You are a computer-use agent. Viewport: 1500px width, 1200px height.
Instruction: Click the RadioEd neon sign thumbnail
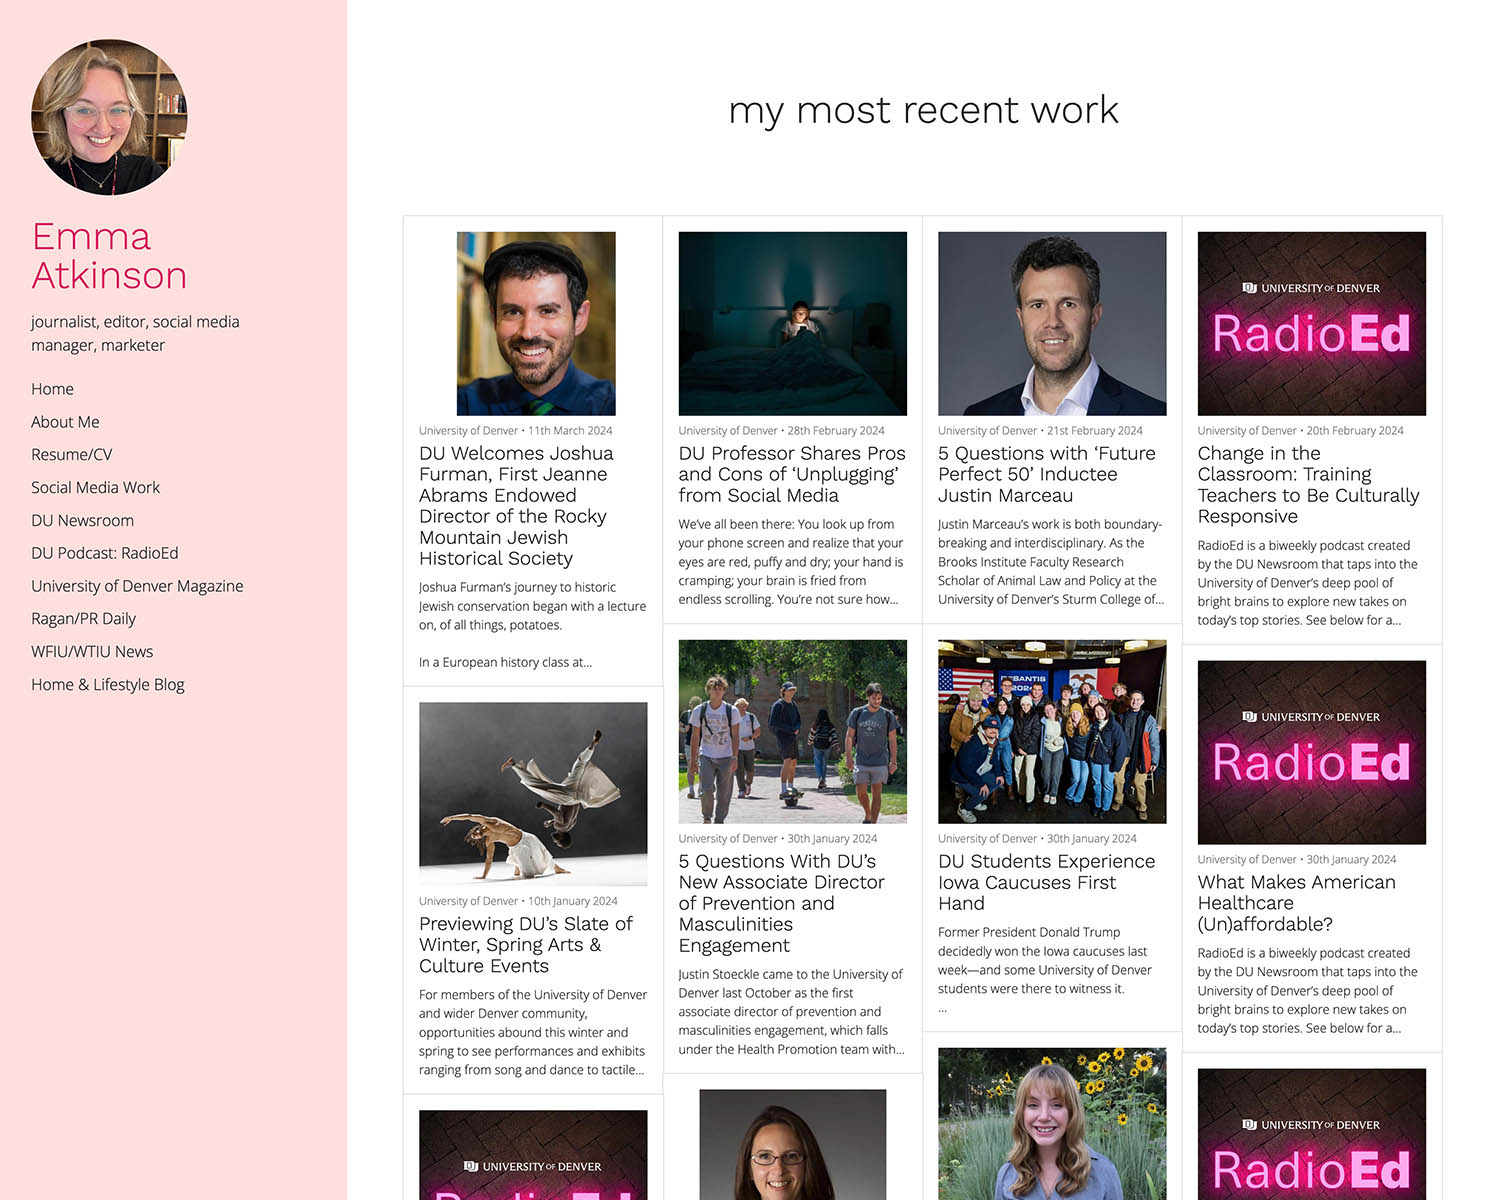point(1311,323)
